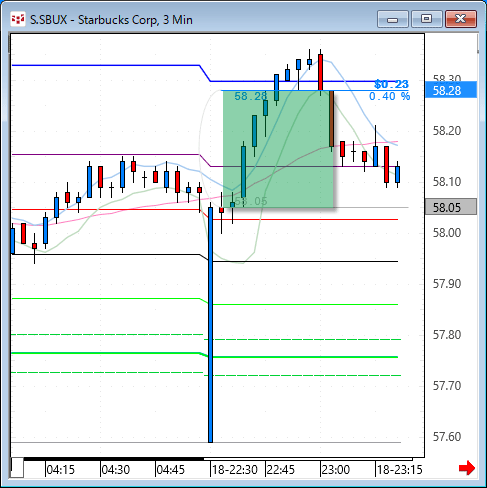The width and height of the screenshot is (487, 488).
Task: Click the 22:45 time axis label
Action: 281,470
